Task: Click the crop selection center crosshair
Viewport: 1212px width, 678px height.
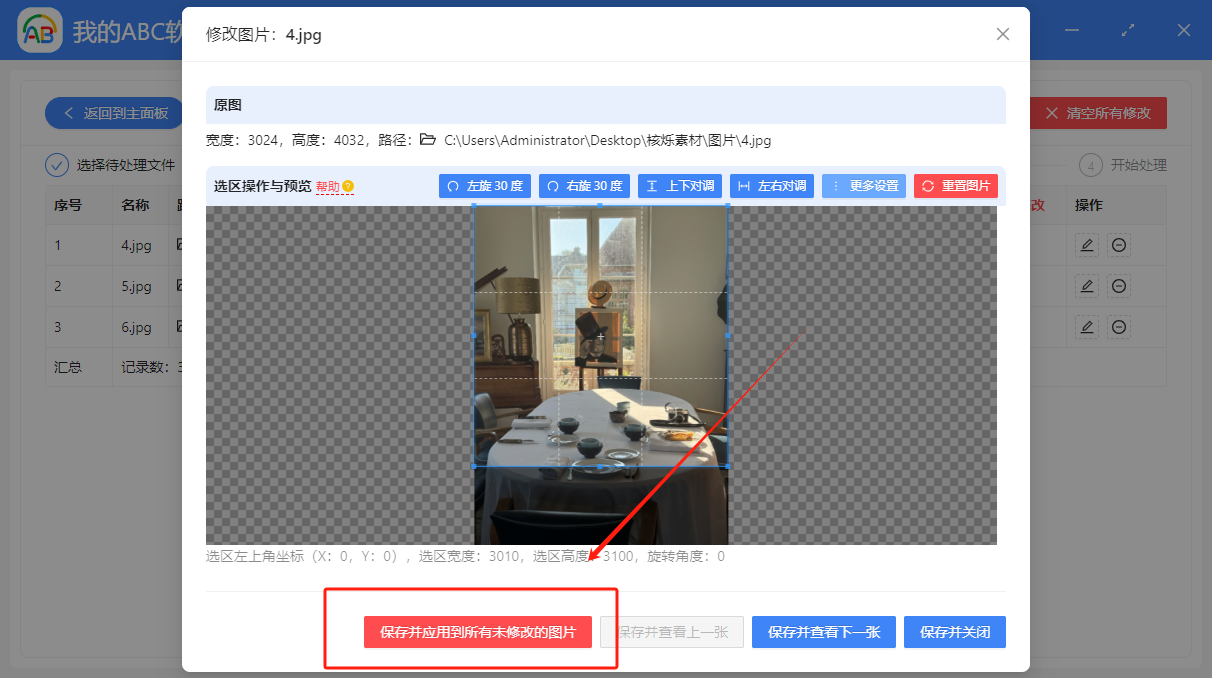Action: tap(600, 336)
